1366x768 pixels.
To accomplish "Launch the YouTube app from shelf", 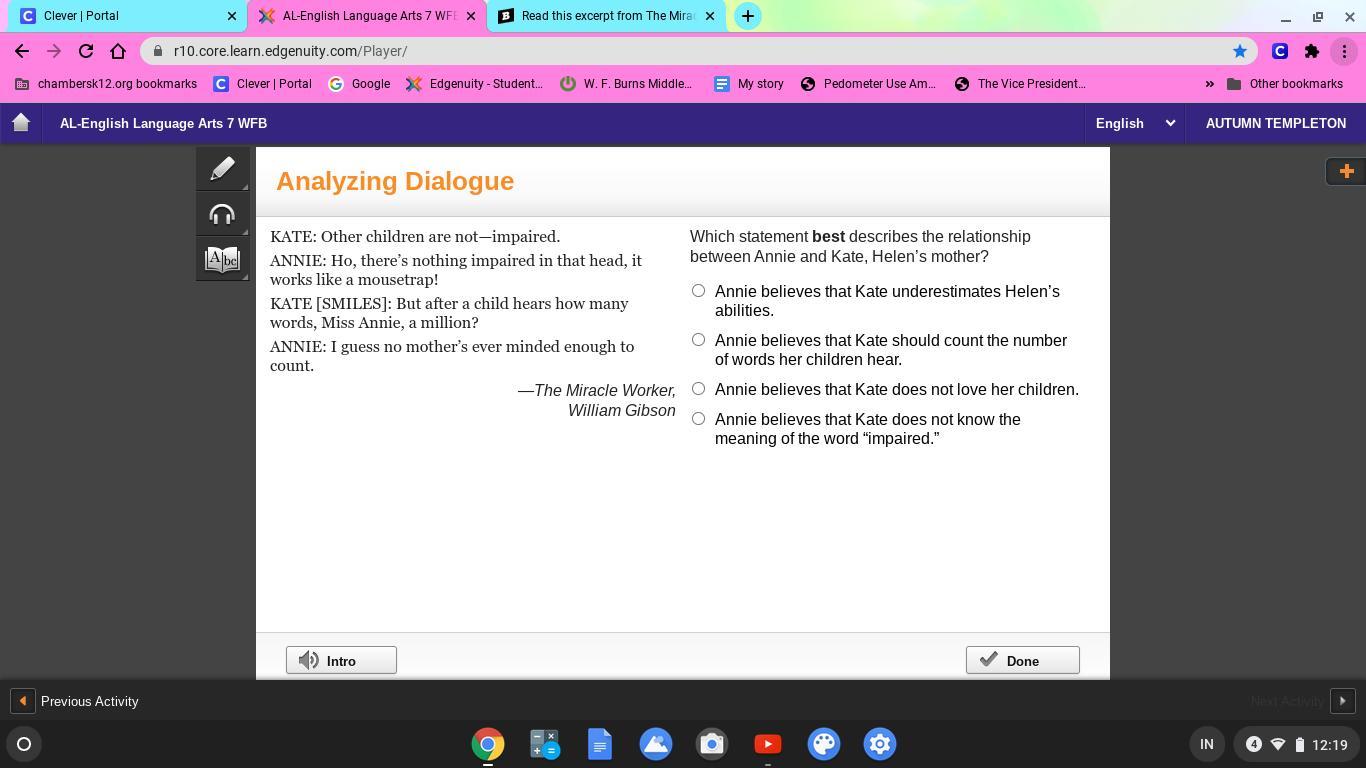I will point(768,744).
